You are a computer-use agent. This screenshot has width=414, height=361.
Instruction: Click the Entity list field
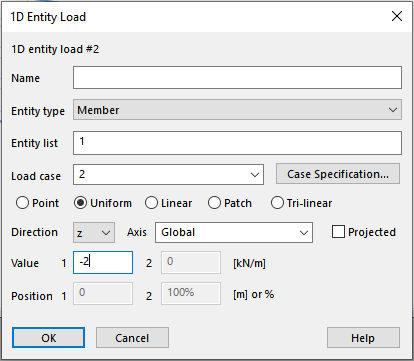pyautogui.click(x=237, y=143)
